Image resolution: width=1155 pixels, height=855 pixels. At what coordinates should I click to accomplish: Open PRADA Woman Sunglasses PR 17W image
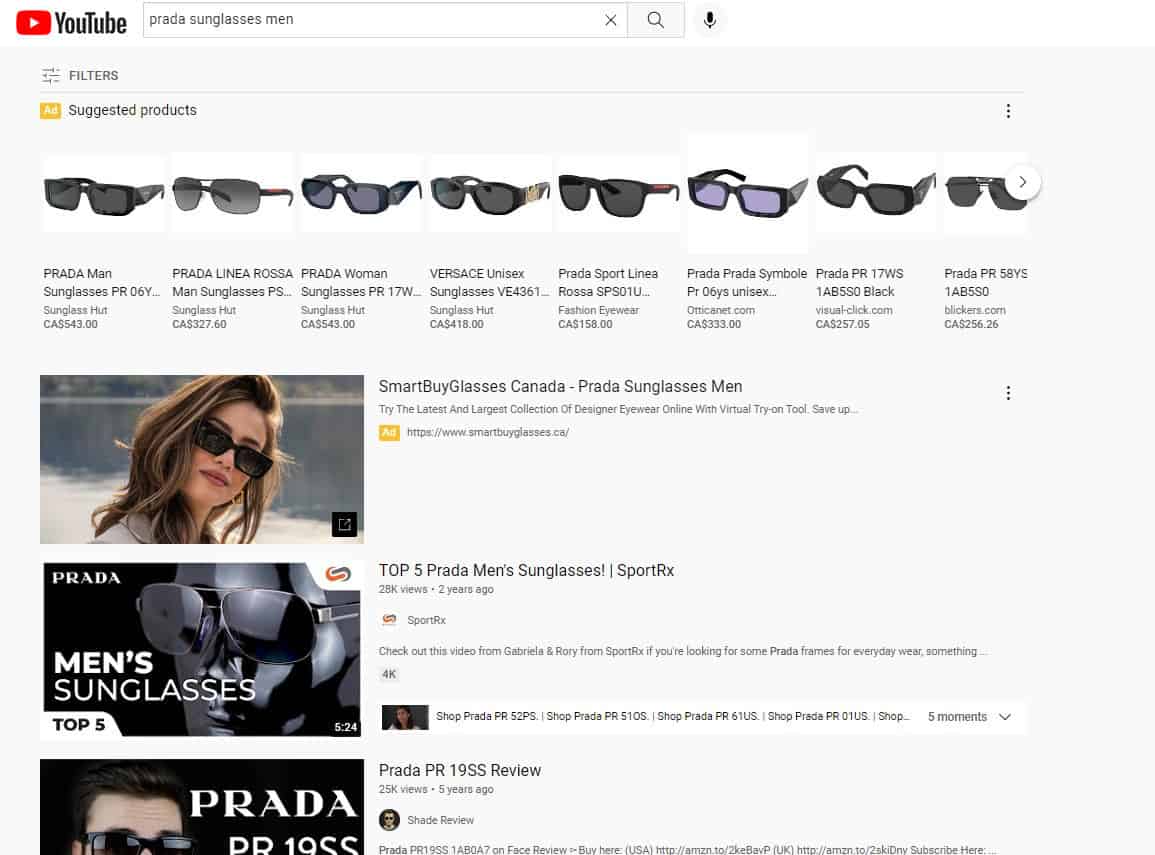361,194
